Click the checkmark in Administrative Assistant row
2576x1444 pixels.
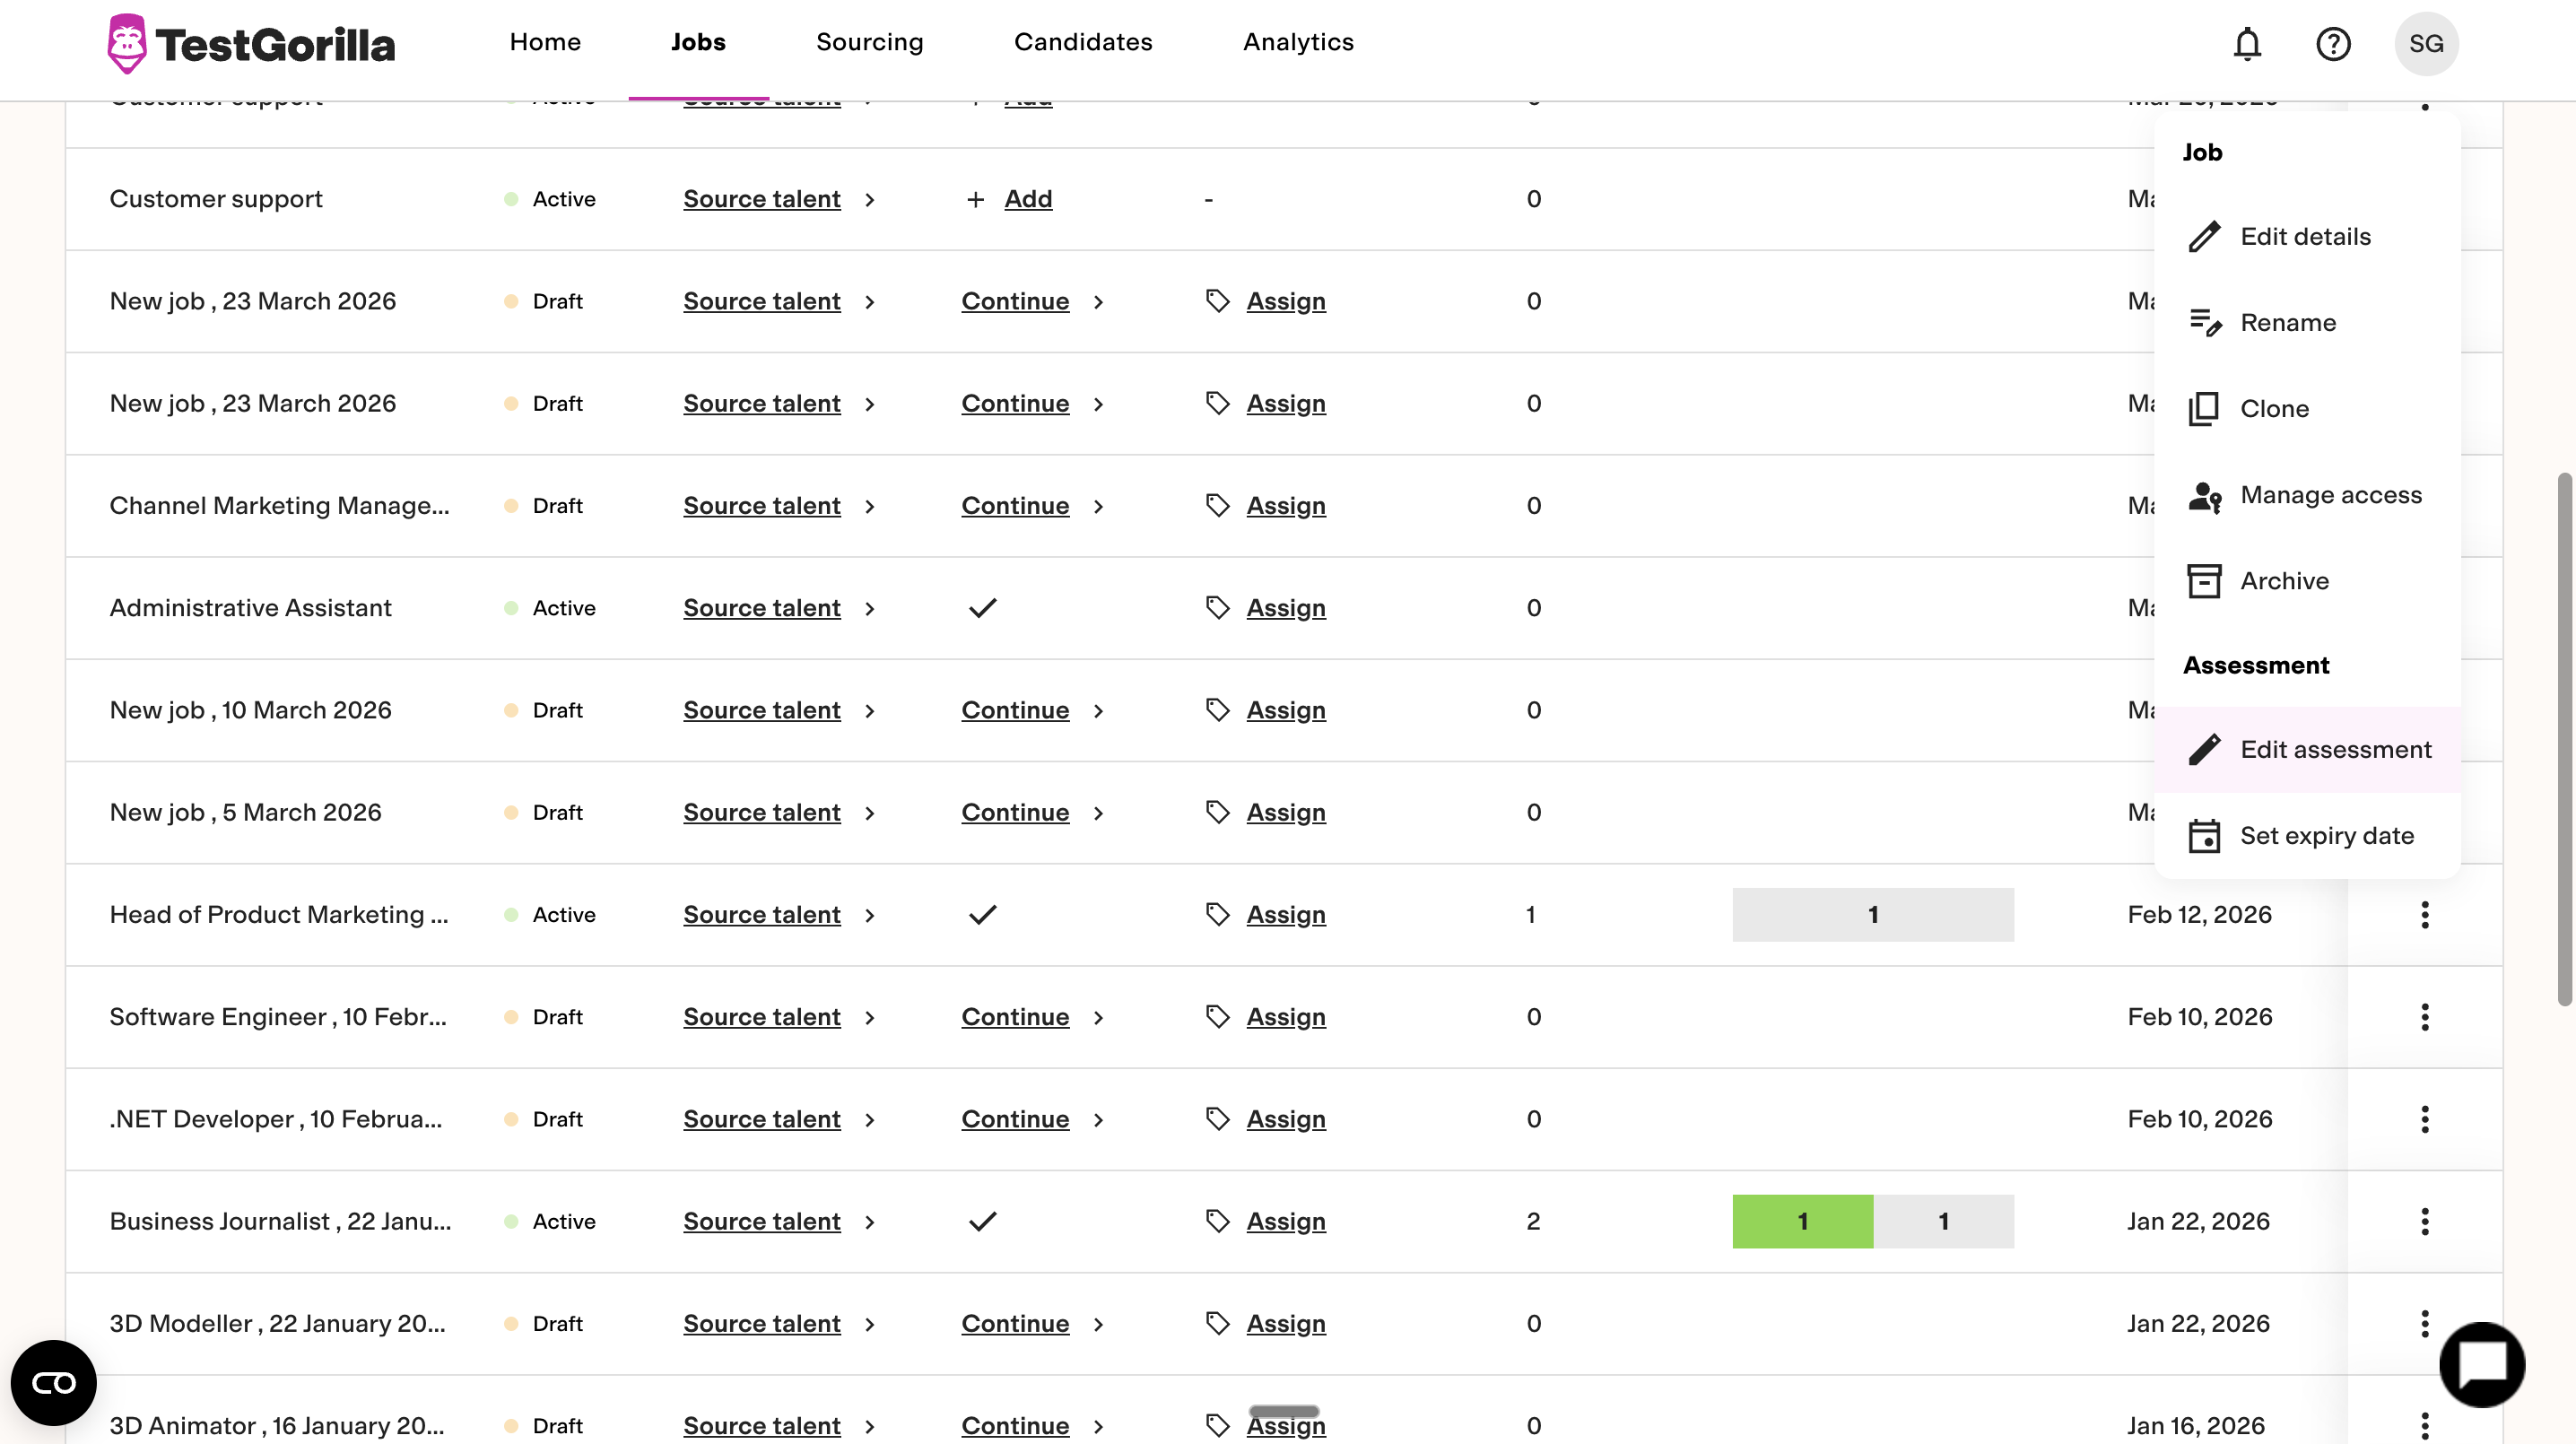(983, 608)
